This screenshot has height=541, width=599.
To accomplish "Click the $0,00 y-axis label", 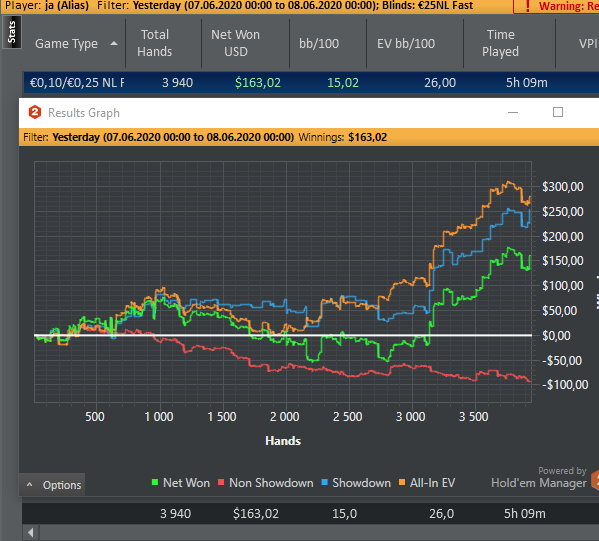I will click(556, 336).
